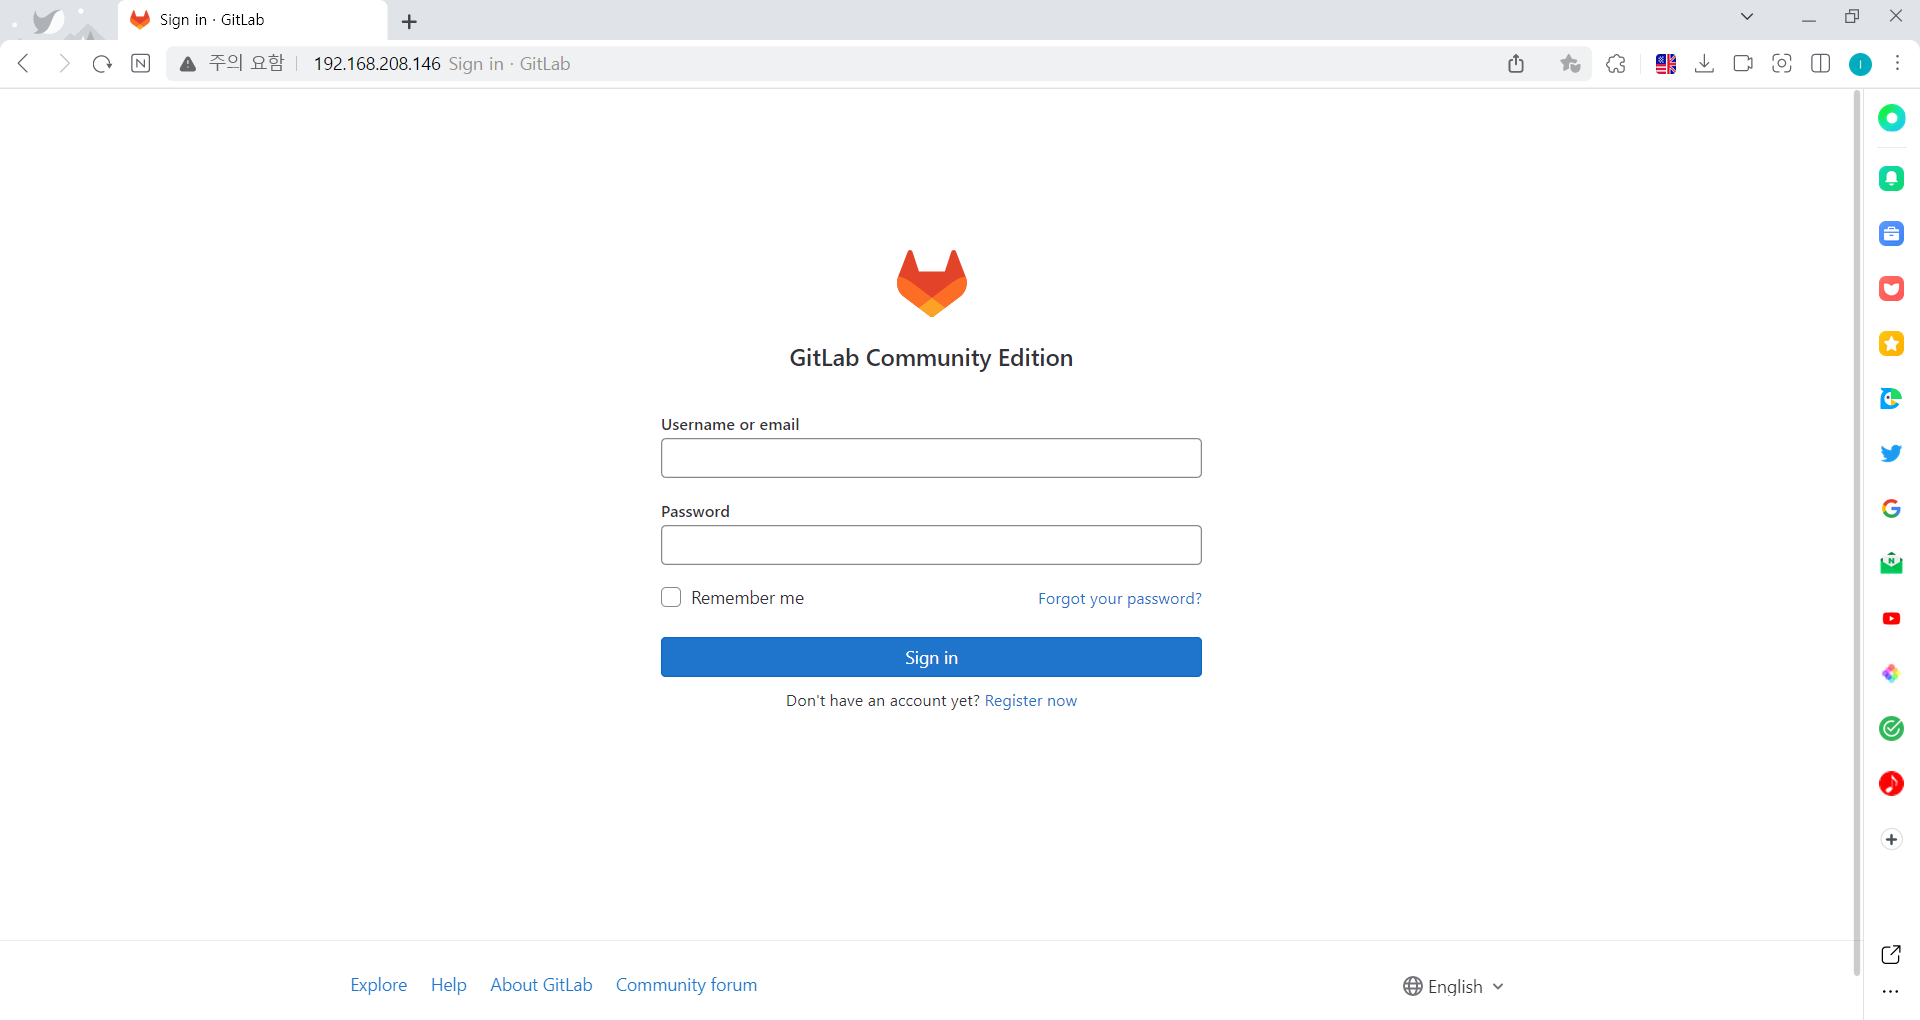Open the red Pocket sidebar icon
Viewport: 1920px width, 1020px height.
tap(1891, 289)
